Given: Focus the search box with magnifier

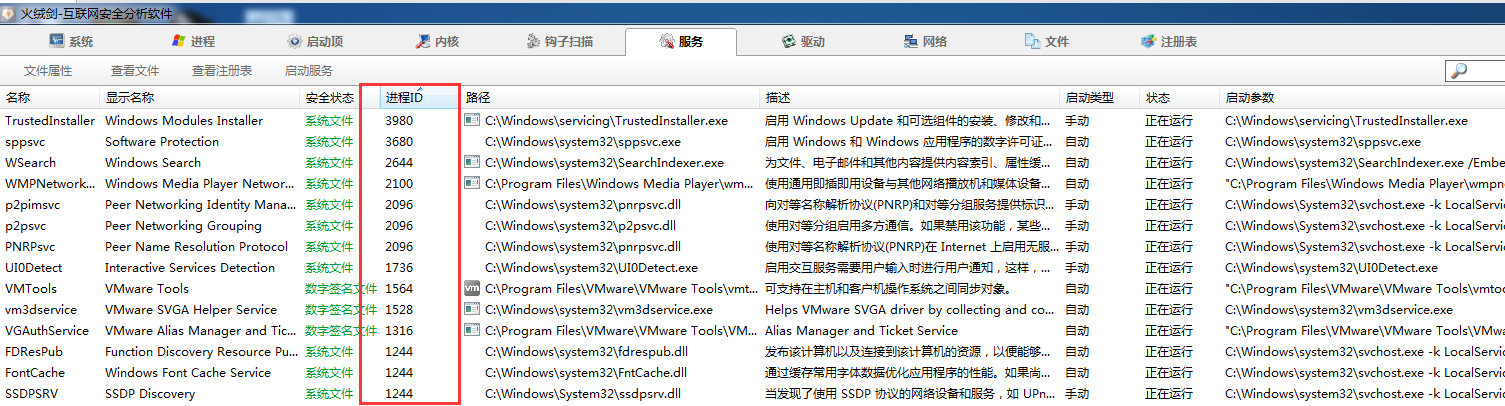Looking at the screenshot, I should coord(1475,71).
